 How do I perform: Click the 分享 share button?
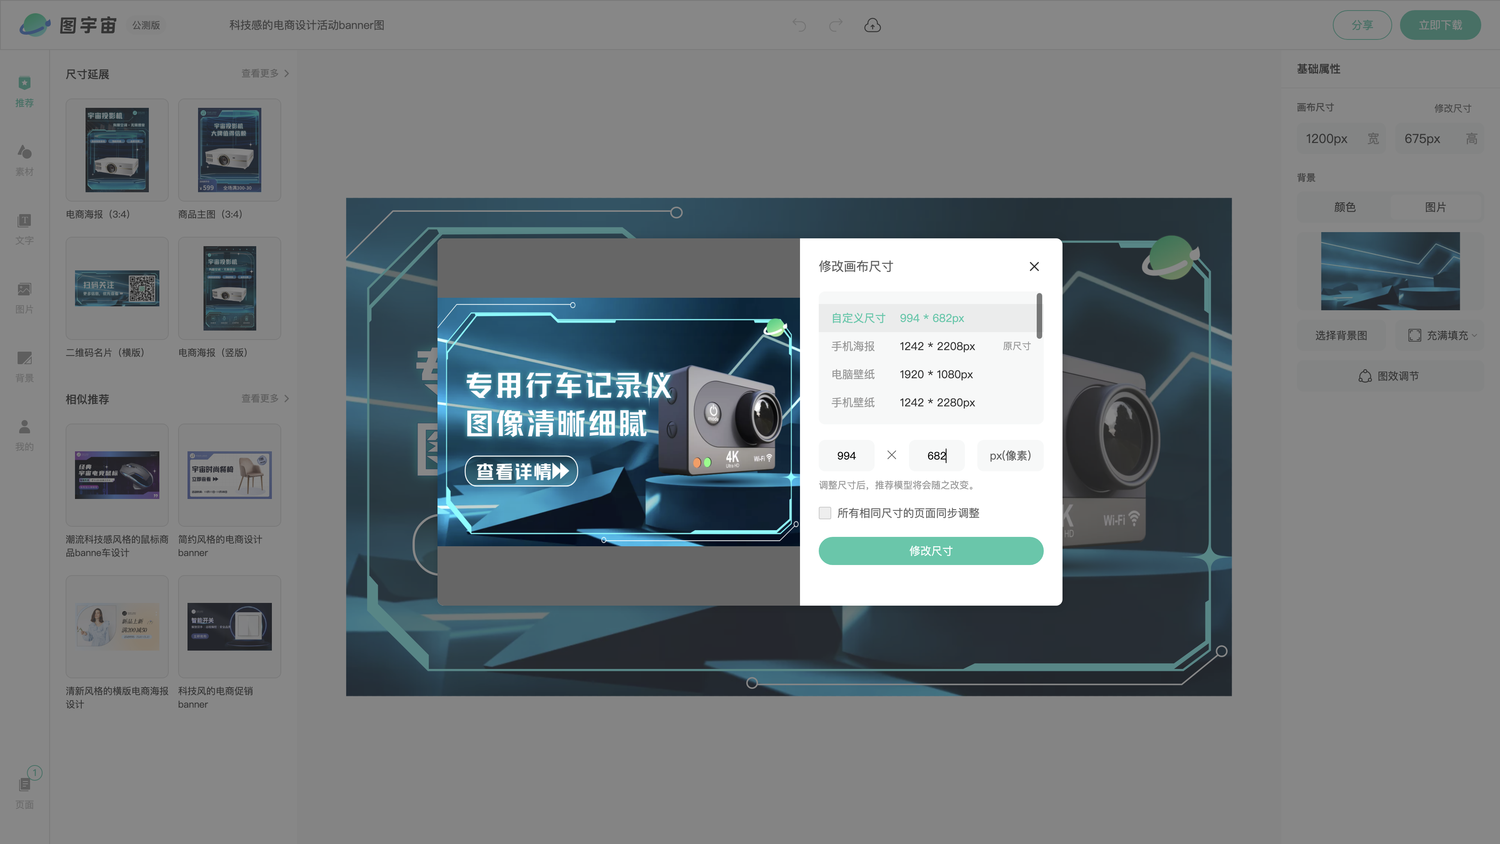coord(1362,25)
